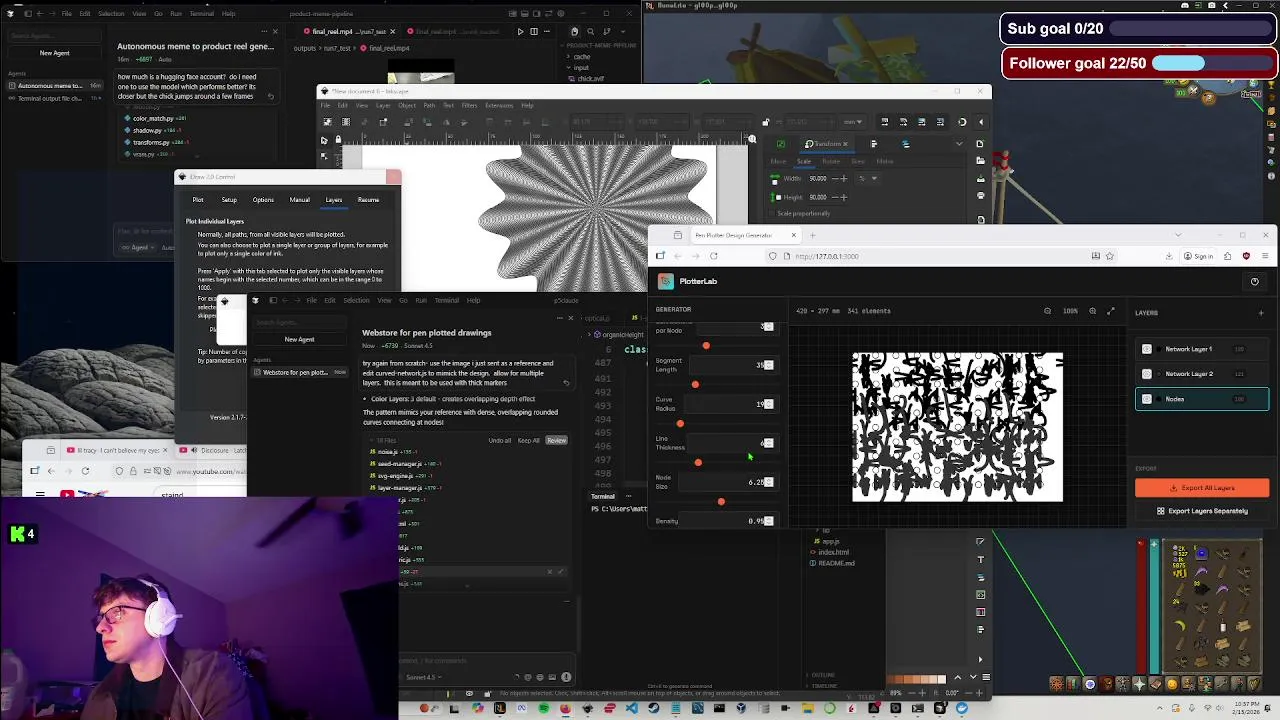Expand the Inkscape dock panel chevron menu
Image resolution: width=1280 pixels, height=720 pixels.
coord(959,144)
